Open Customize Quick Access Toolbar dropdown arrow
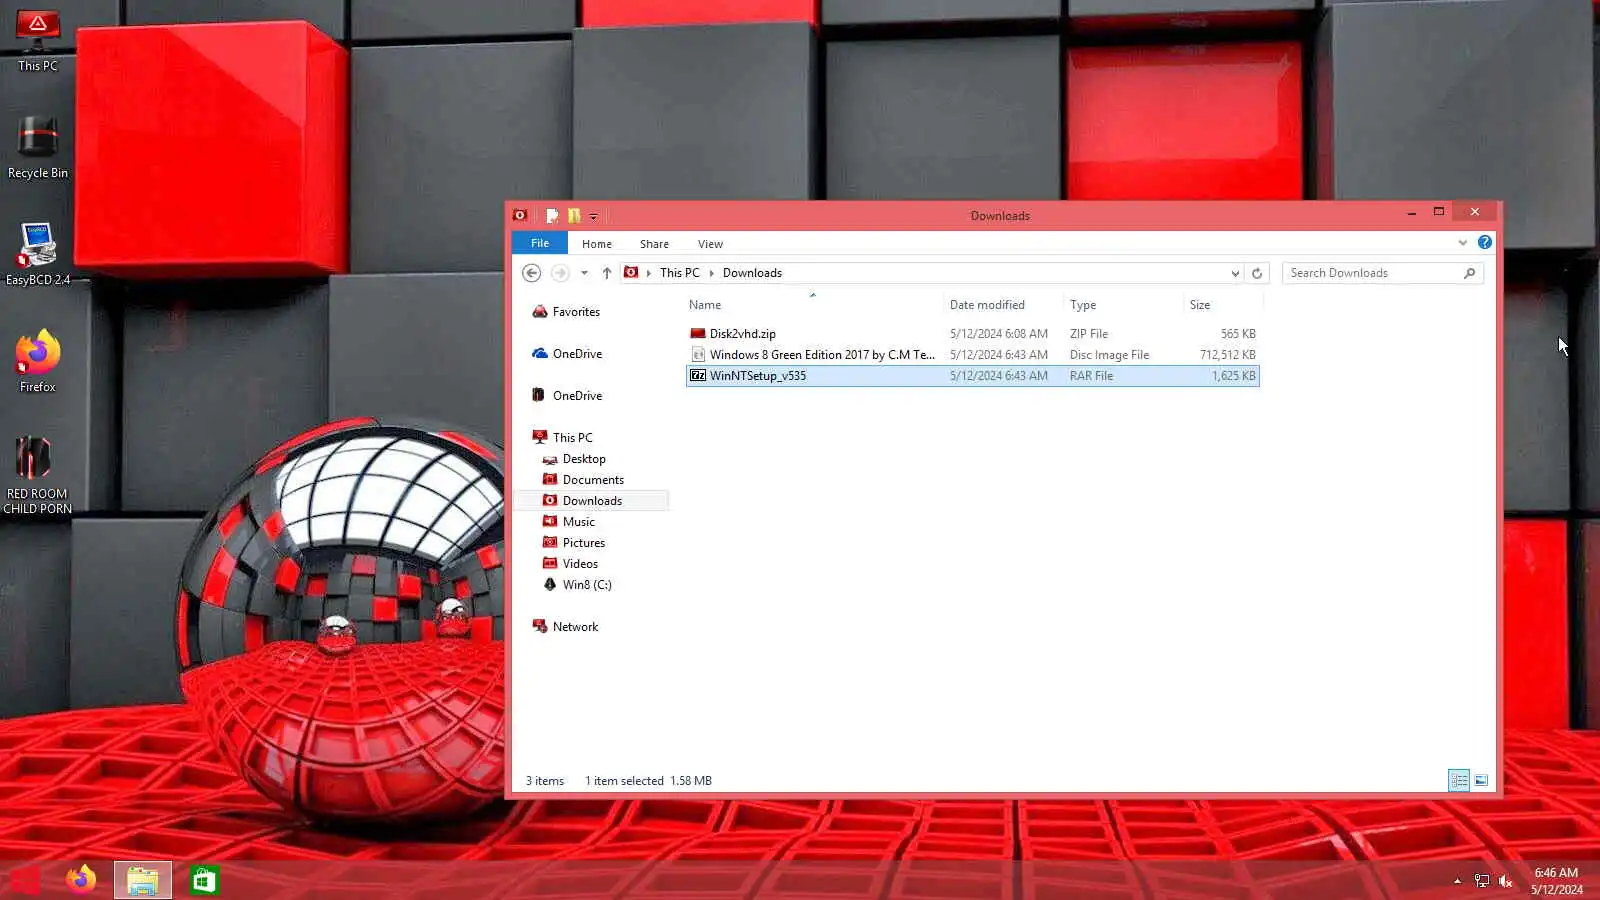 593,217
